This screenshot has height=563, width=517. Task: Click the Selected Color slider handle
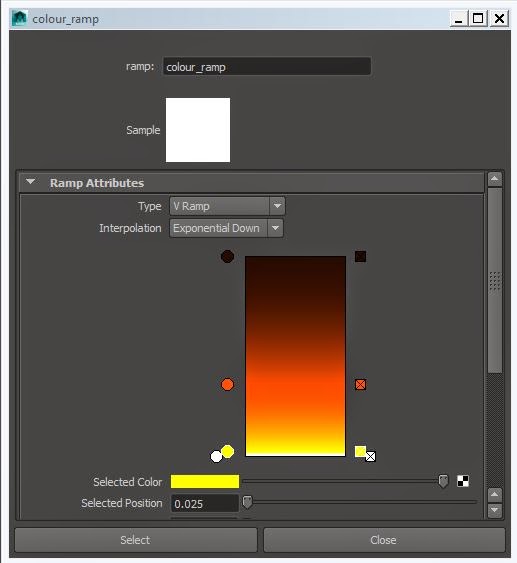pyautogui.click(x=443, y=481)
